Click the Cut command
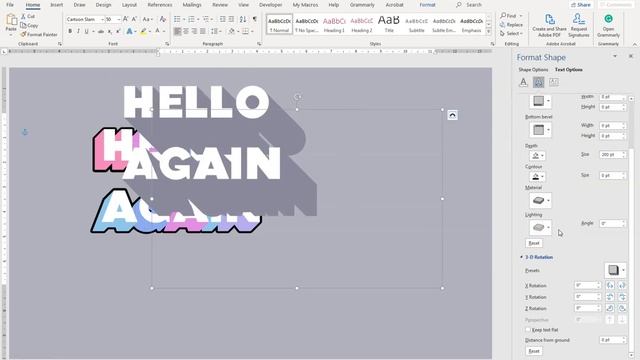This screenshot has height=360, width=640. coord(28,16)
